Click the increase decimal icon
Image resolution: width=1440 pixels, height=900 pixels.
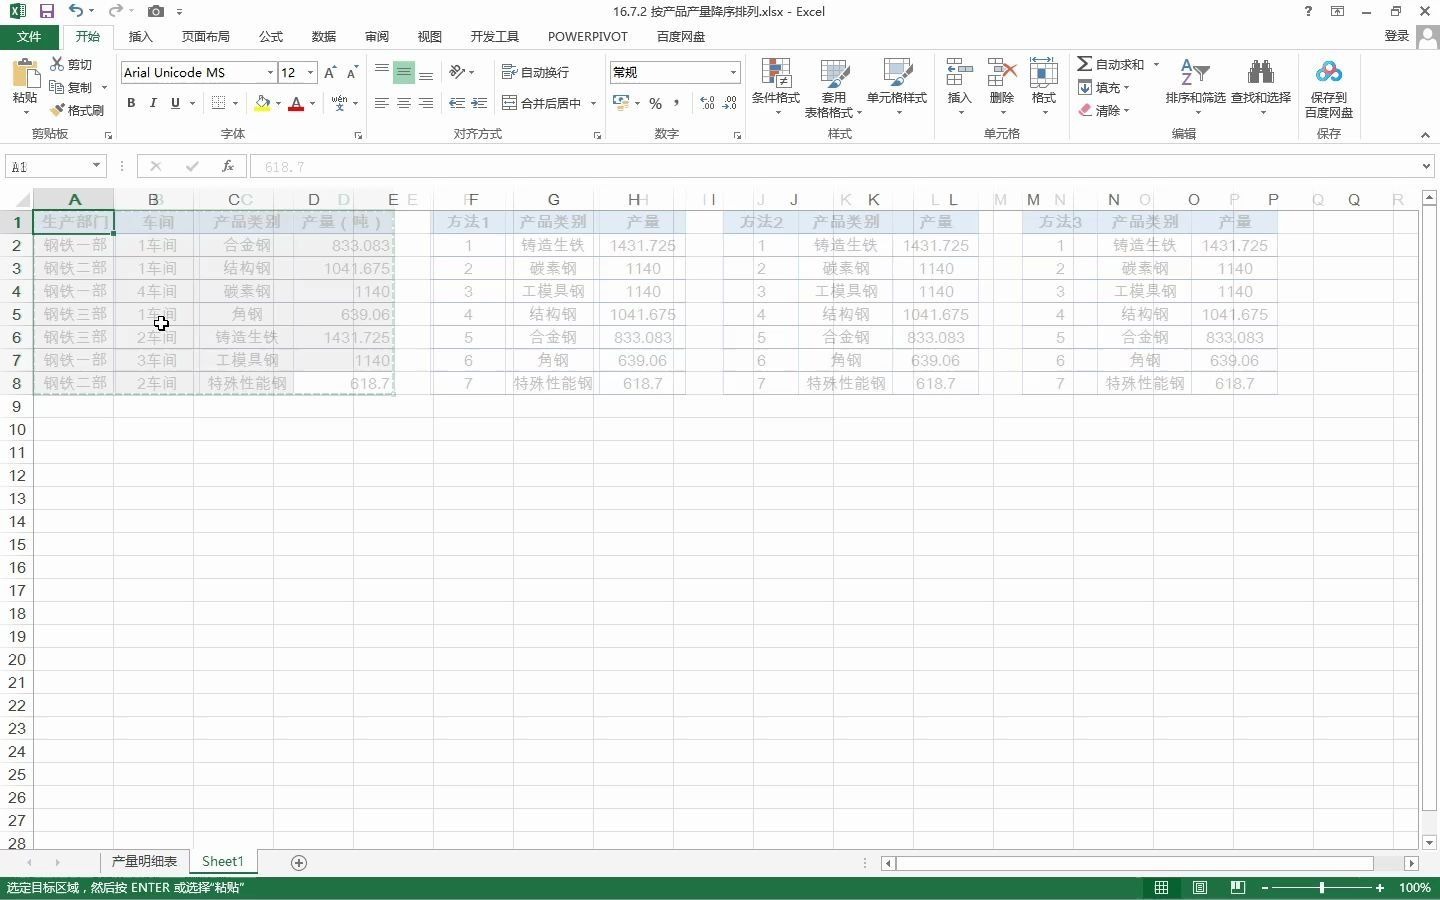click(707, 103)
